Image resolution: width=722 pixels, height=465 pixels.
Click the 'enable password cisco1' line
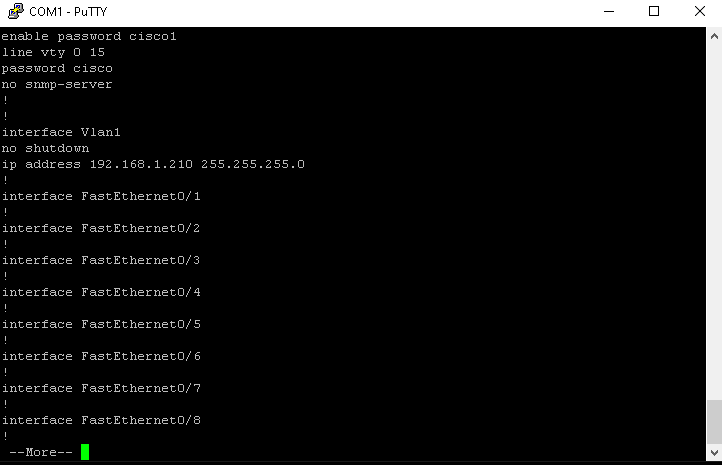coord(89,36)
